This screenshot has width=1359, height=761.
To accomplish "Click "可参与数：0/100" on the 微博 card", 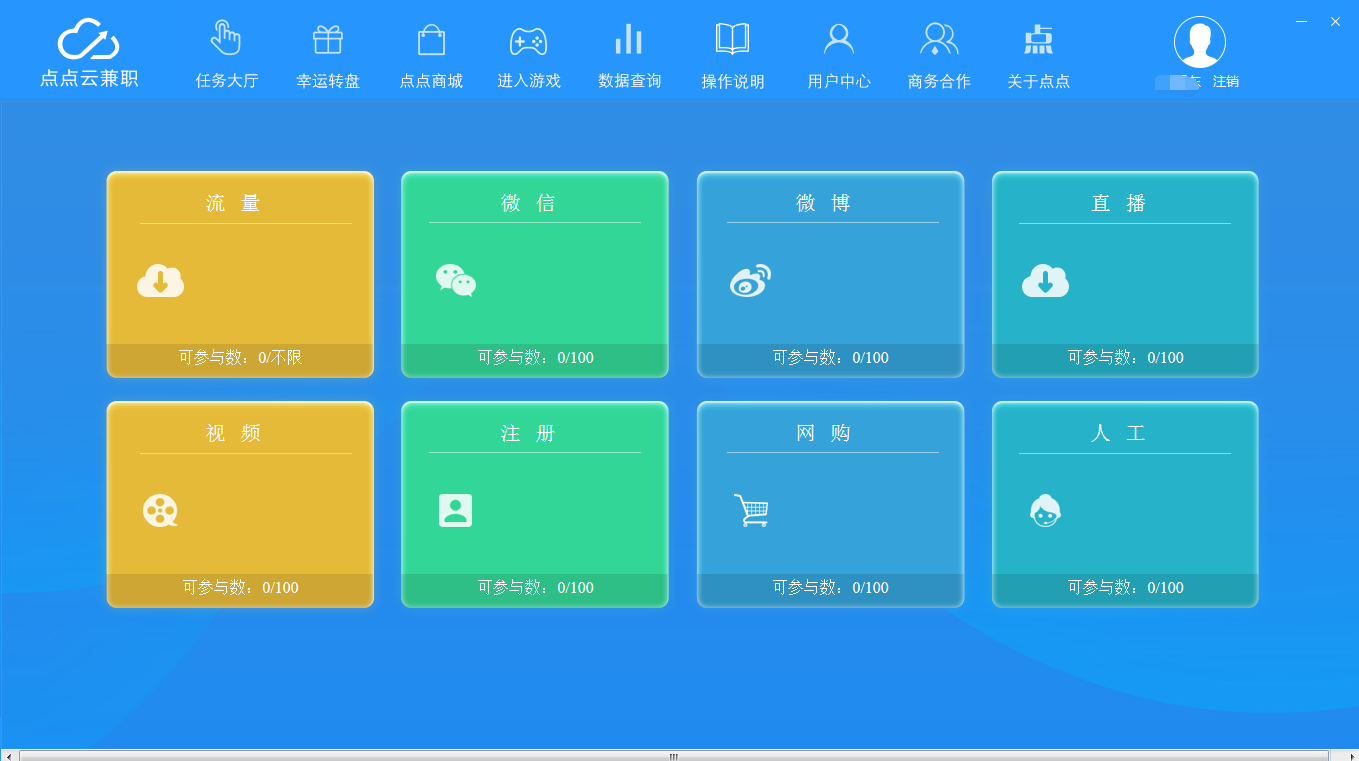I will click(830, 358).
